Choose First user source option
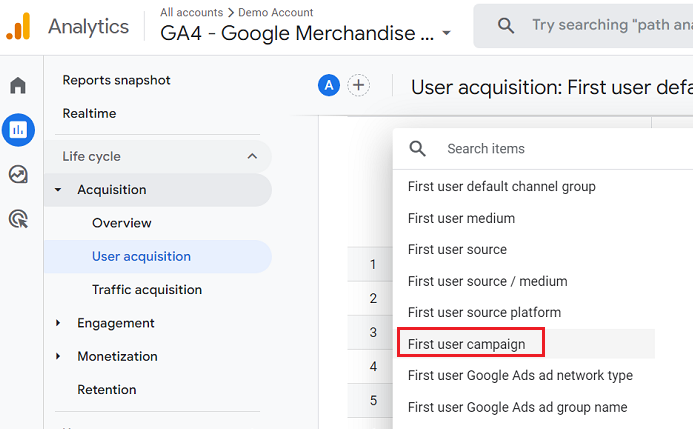Viewport: 693px width, 429px height. click(457, 250)
